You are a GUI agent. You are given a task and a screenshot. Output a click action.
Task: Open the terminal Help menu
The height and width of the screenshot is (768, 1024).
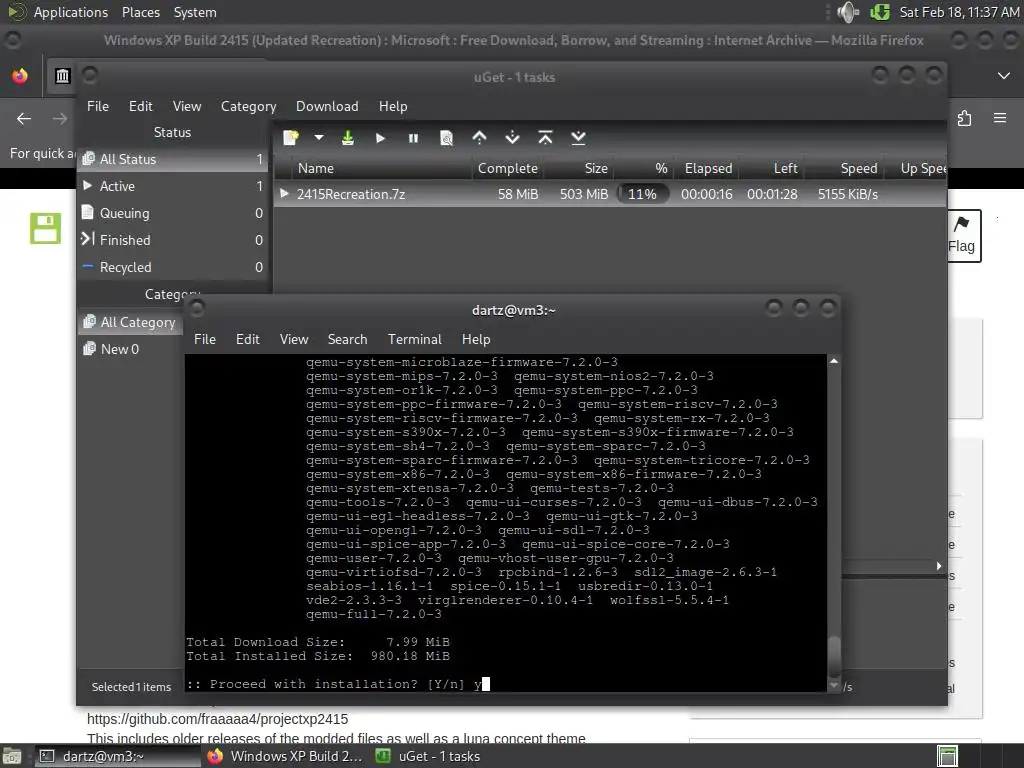pos(476,340)
